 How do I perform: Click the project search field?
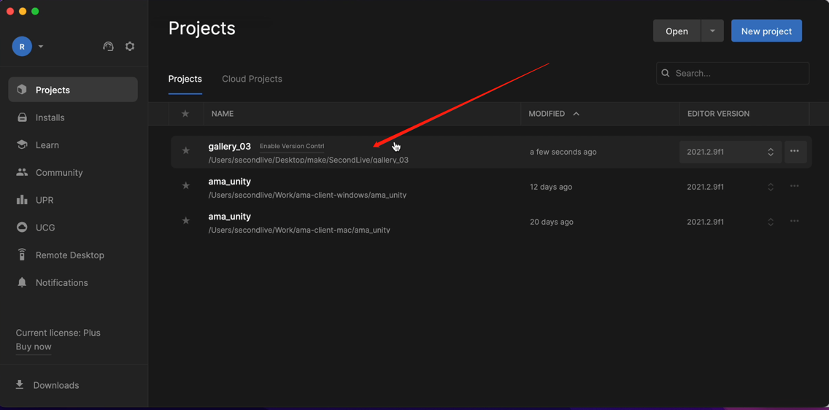coord(738,73)
